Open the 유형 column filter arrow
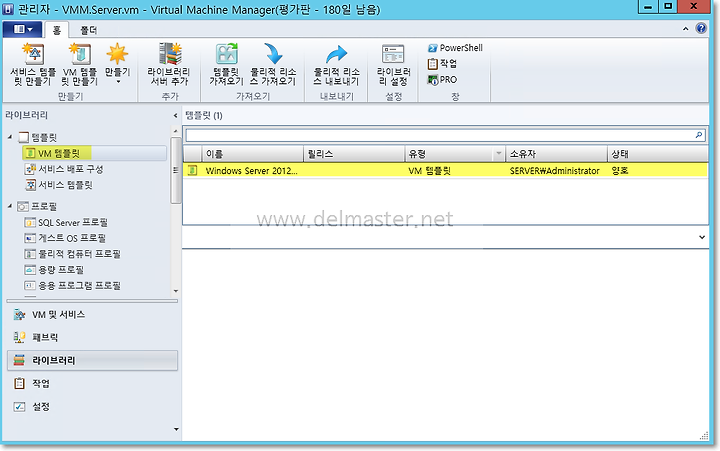The image size is (720, 451). pos(499,153)
